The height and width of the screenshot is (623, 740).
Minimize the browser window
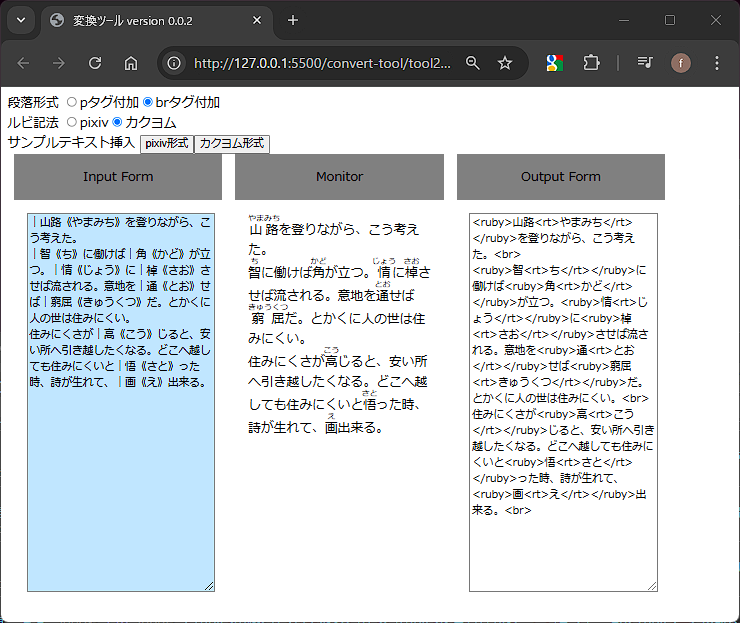tap(624, 20)
